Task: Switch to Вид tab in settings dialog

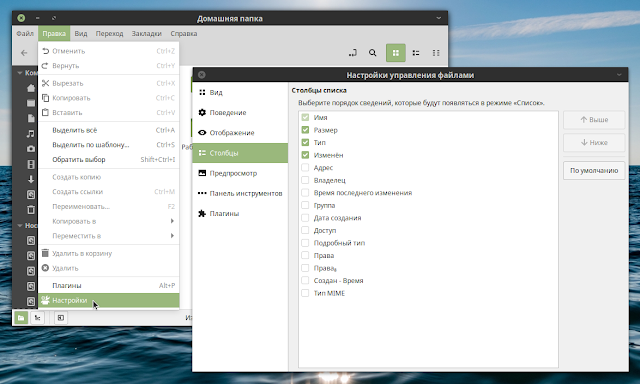Action: point(240,93)
